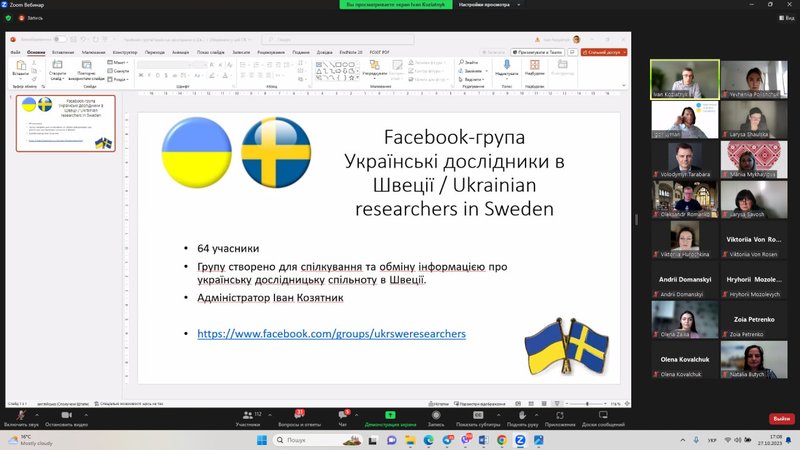Screen dimensions: 800x450
Task: Open View Settings (Настройки просмотра) dropdown
Action: pyautogui.click(x=489, y=5)
